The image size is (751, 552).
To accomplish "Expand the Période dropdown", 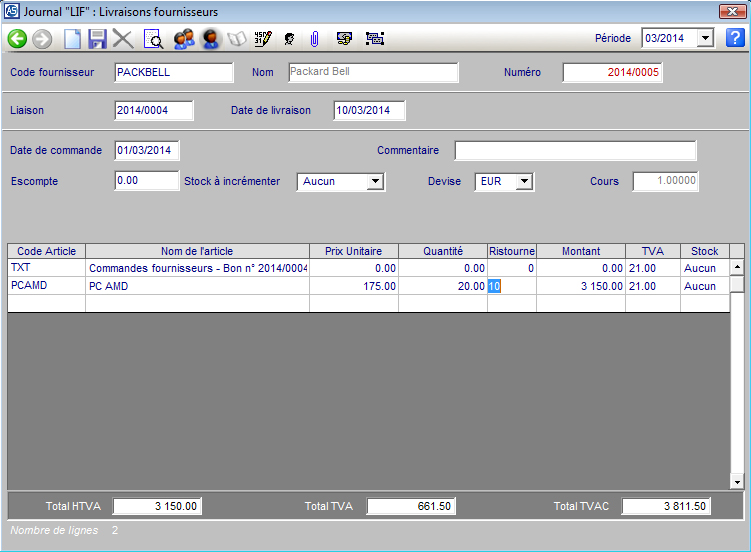I will pyautogui.click(x=704, y=38).
